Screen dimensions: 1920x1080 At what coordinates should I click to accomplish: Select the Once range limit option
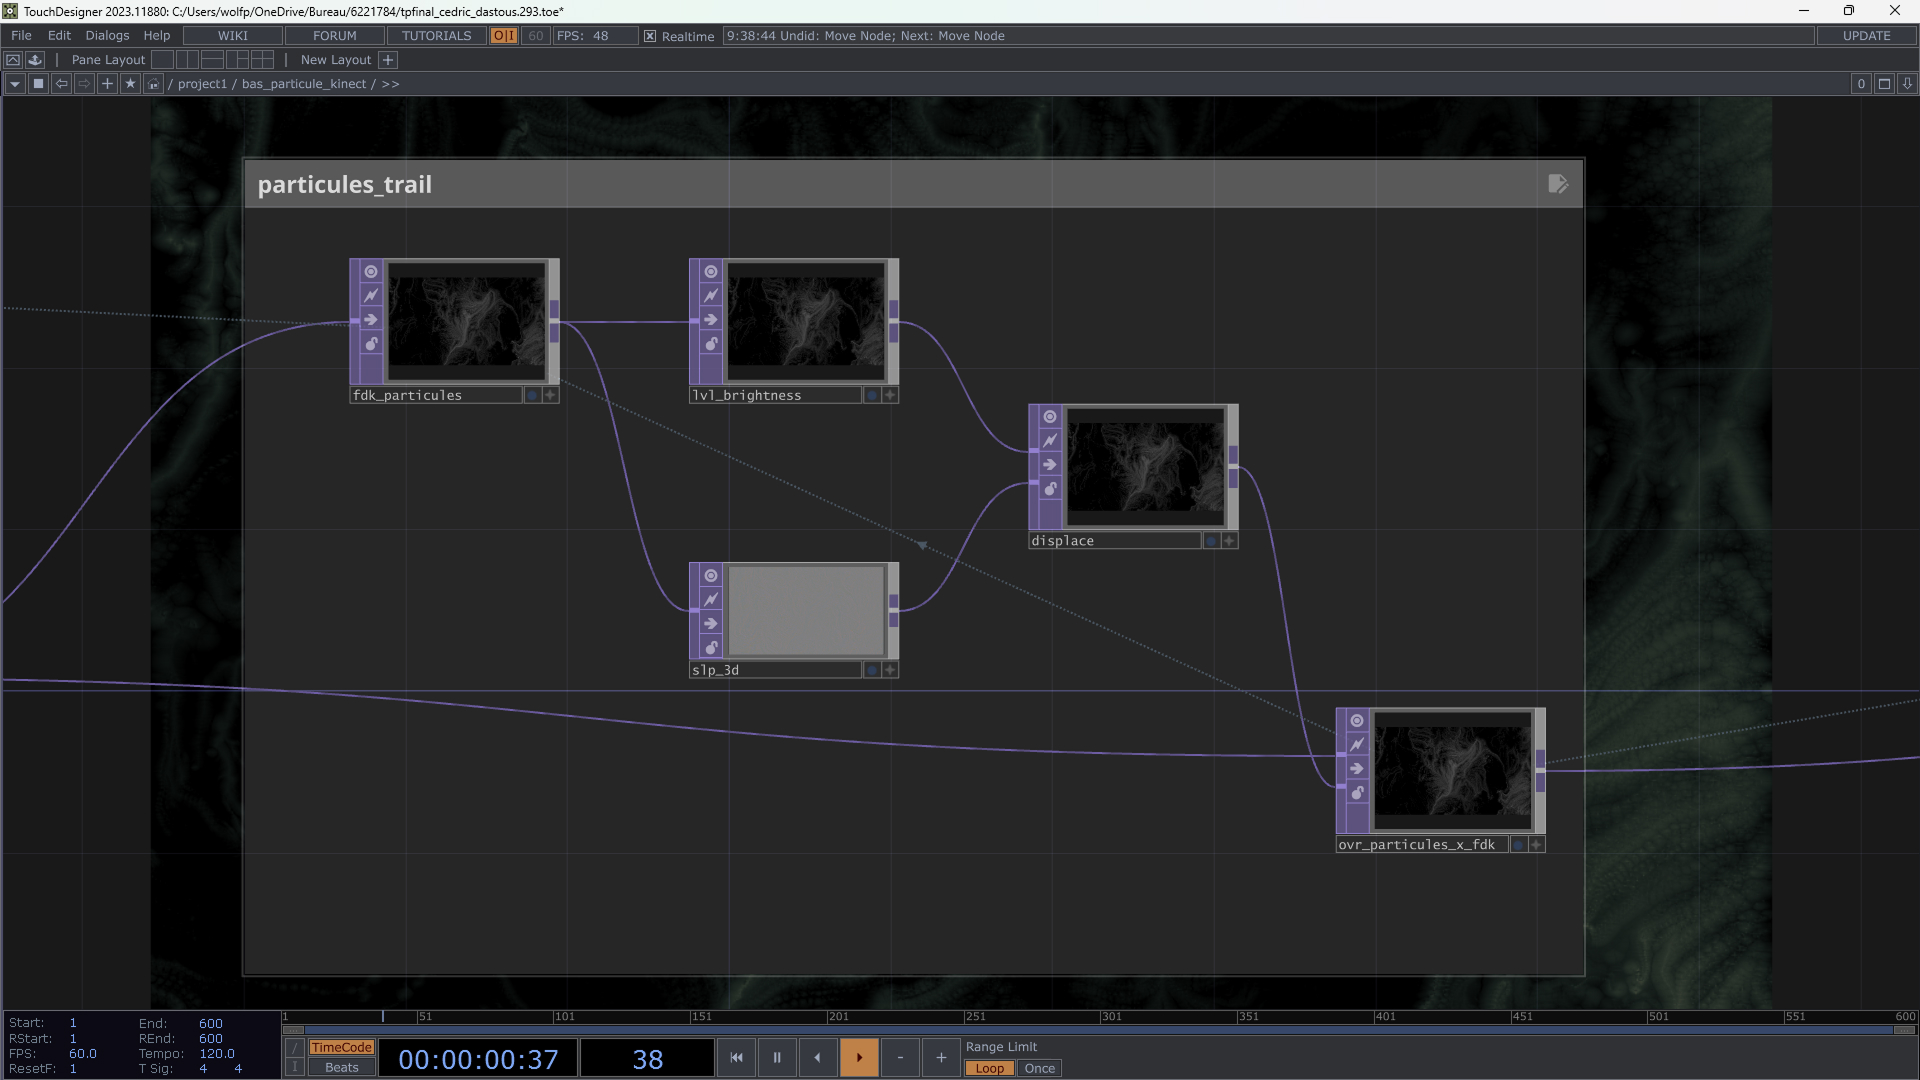pos(1039,1068)
